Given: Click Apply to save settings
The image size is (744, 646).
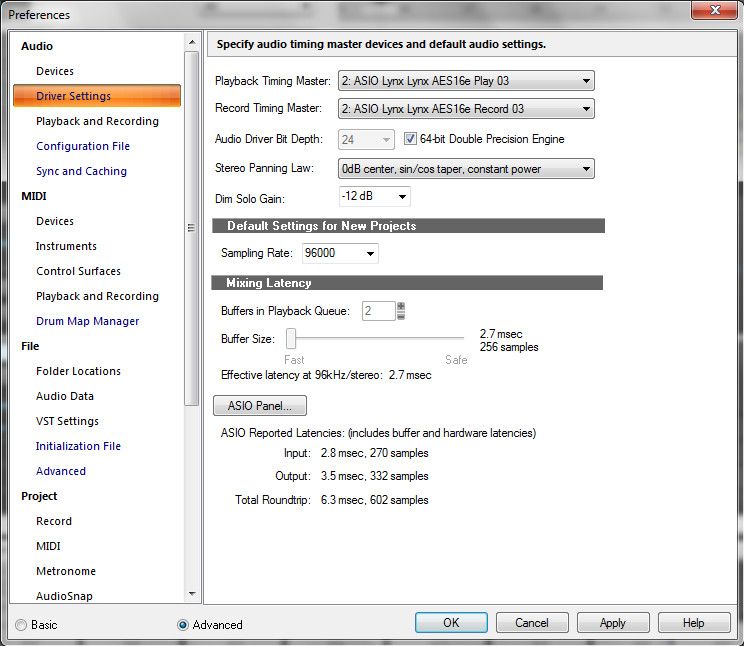Looking at the screenshot, I should [x=612, y=622].
